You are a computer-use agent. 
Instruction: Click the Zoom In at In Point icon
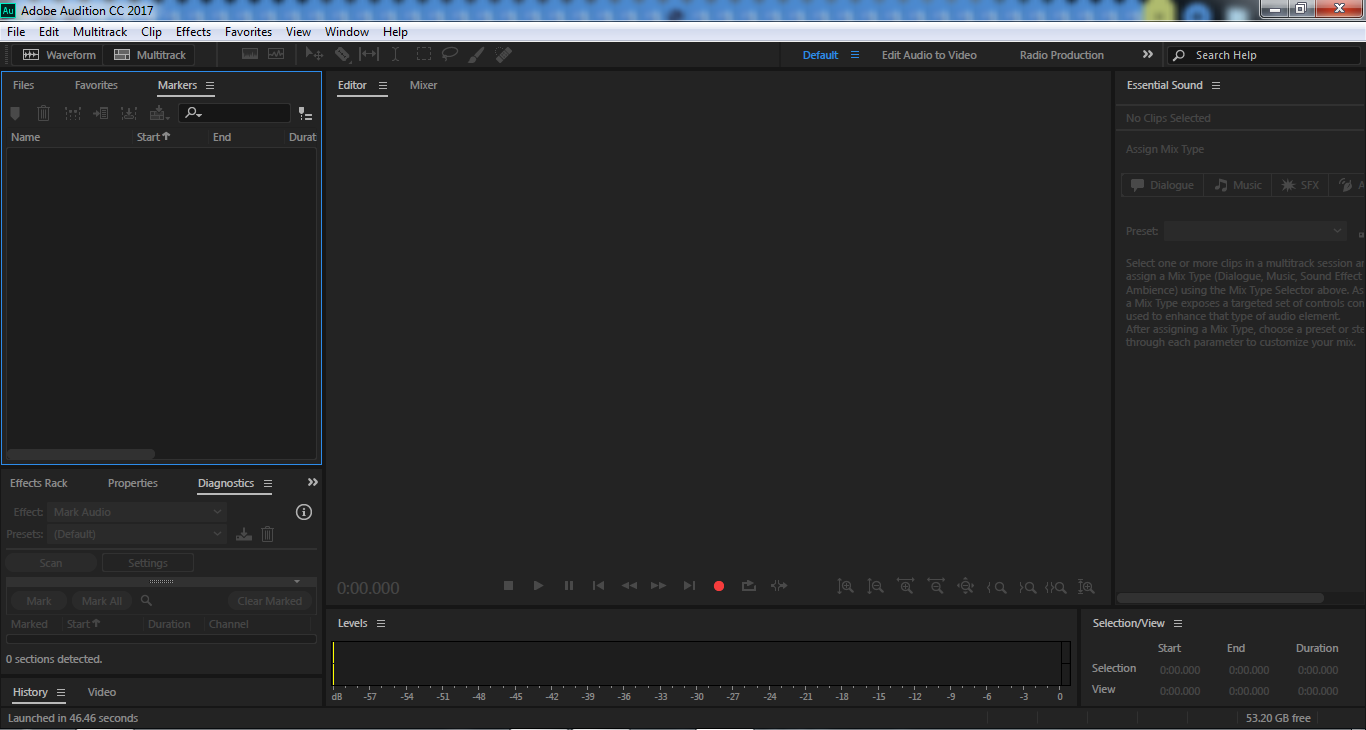[997, 587]
